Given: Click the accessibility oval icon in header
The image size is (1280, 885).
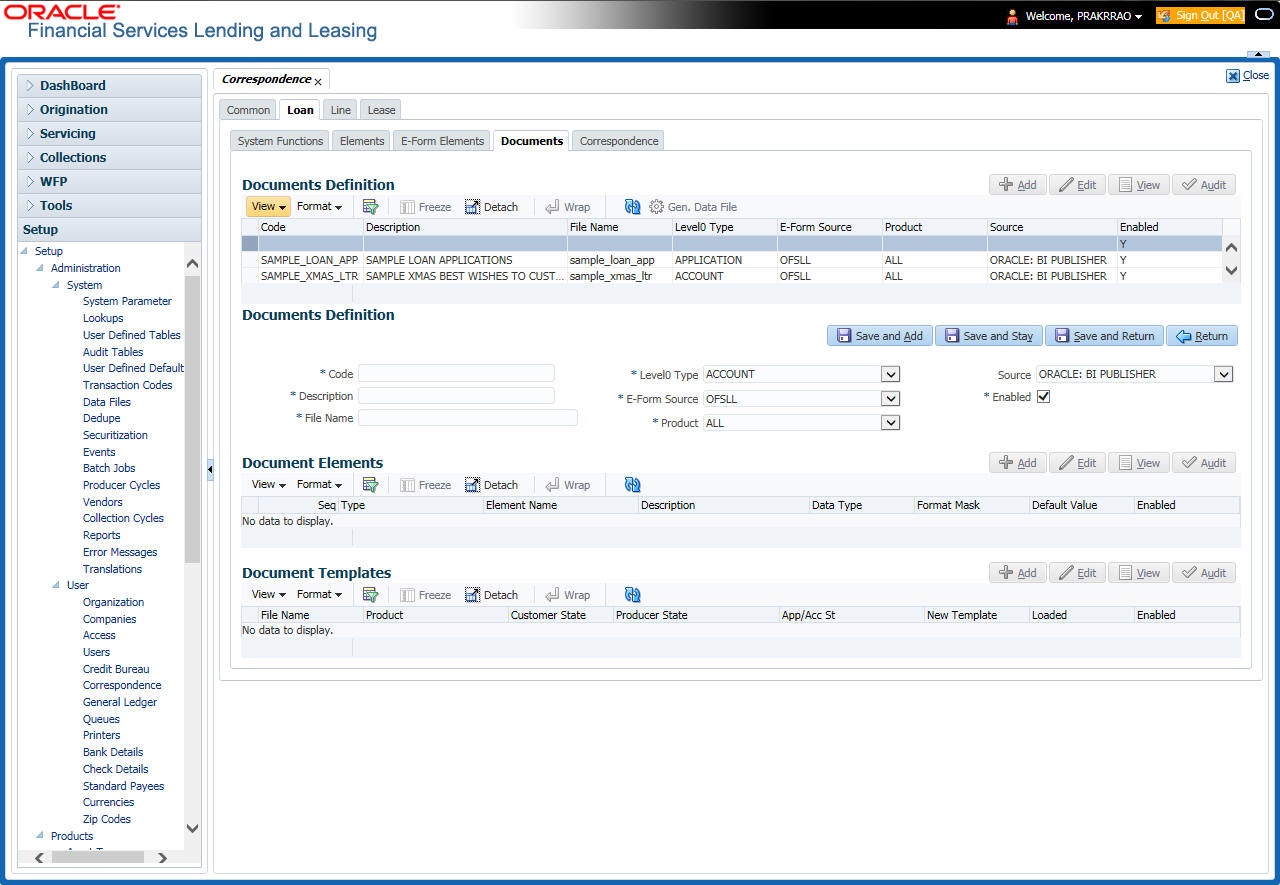Looking at the screenshot, I should point(1264,15).
